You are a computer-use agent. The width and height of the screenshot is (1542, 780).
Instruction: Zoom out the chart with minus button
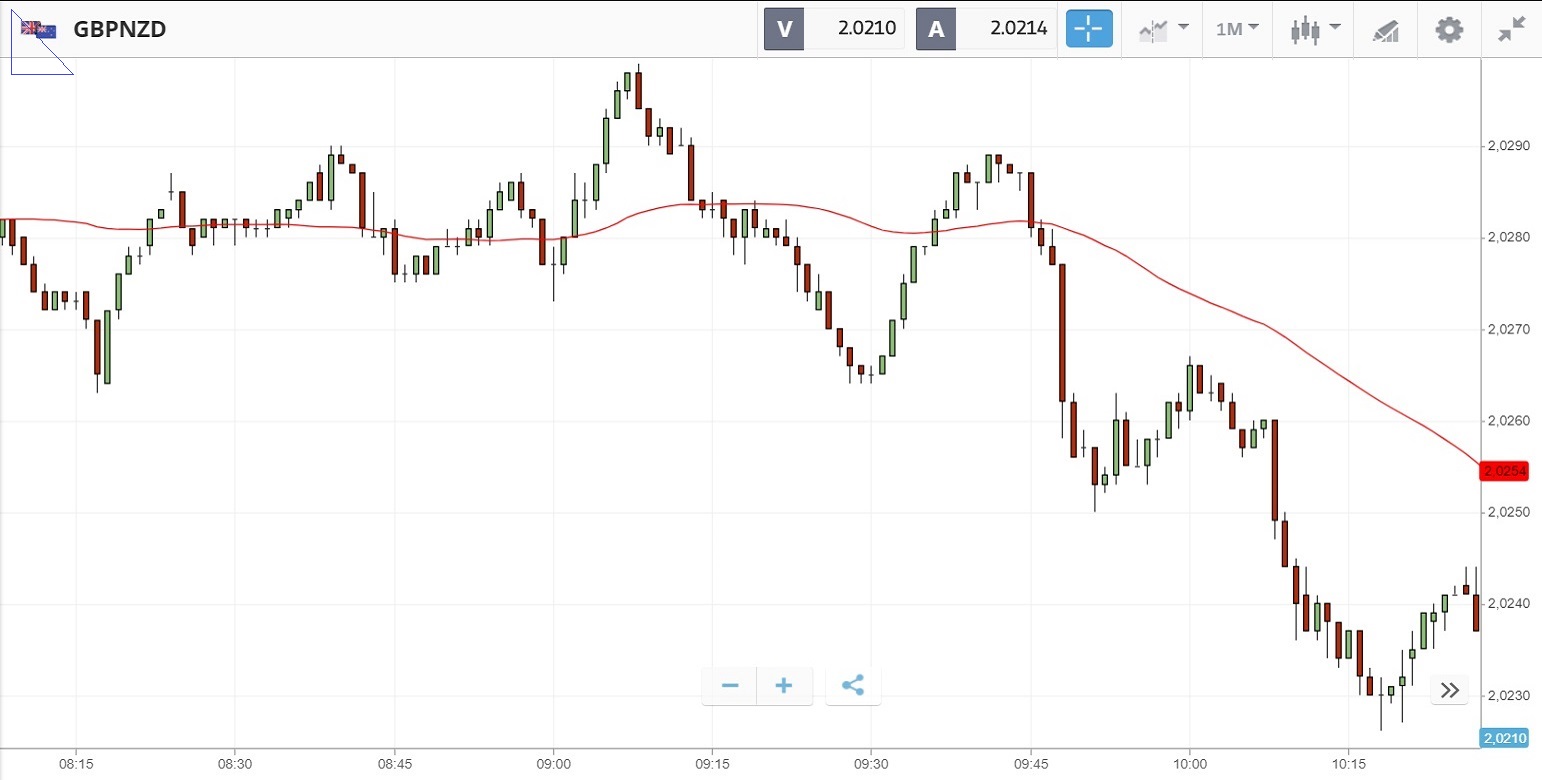click(x=730, y=686)
